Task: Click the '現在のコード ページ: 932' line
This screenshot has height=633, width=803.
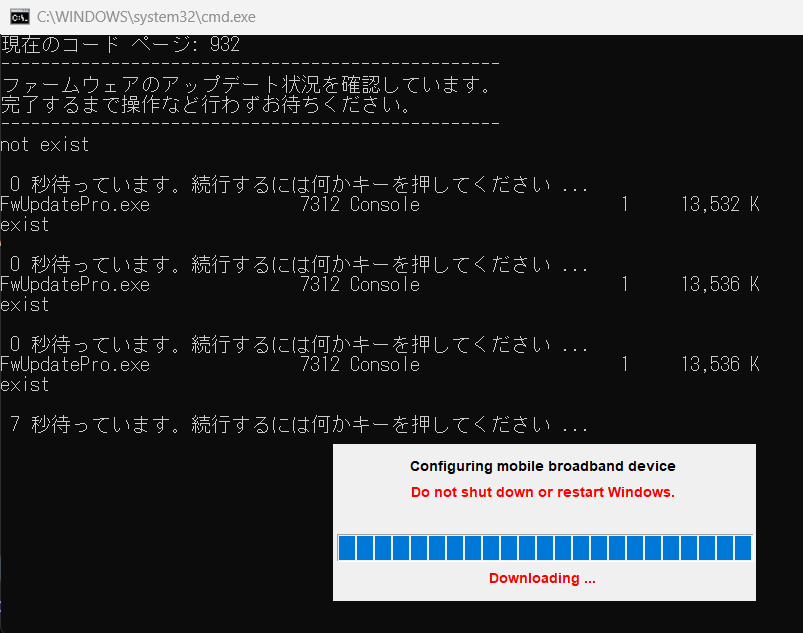Action: [120, 44]
